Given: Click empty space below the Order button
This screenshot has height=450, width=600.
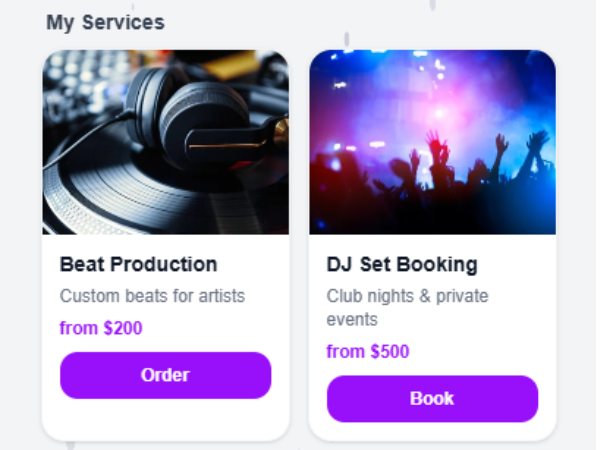Looking at the screenshot, I should pyautogui.click(x=165, y=419).
